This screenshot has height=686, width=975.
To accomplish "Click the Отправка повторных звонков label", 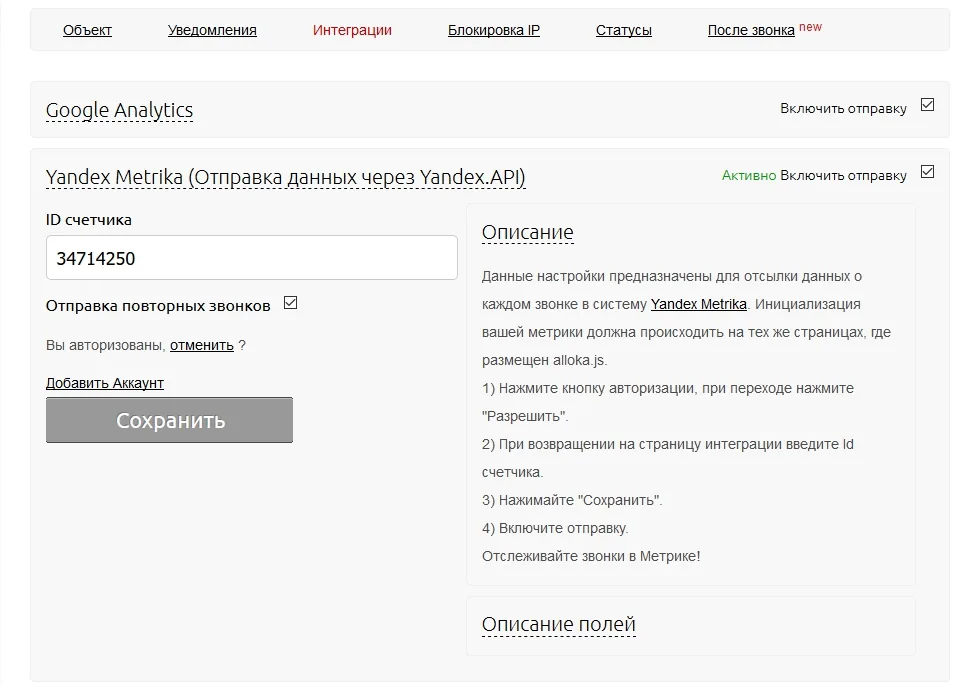I will 158,306.
